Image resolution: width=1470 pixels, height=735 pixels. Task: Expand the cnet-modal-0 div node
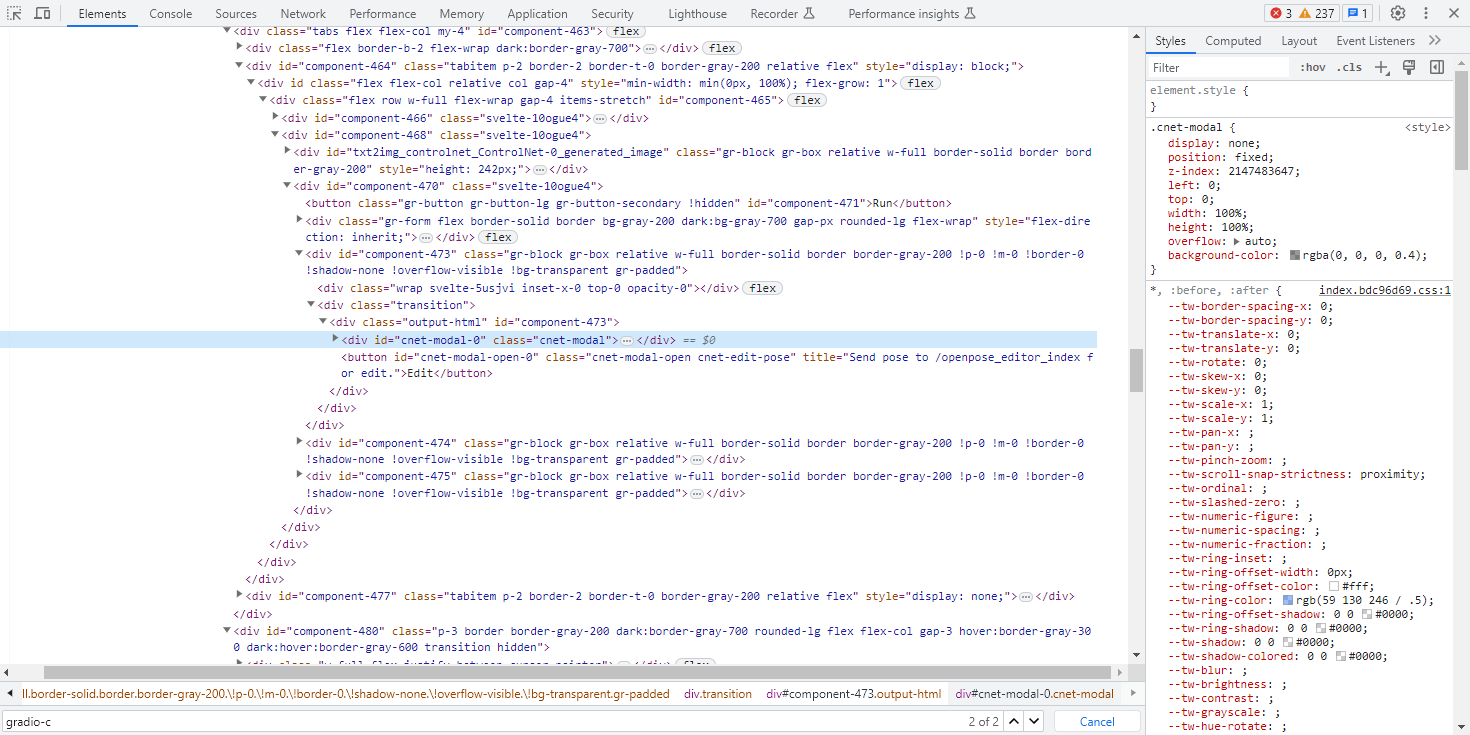point(334,339)
